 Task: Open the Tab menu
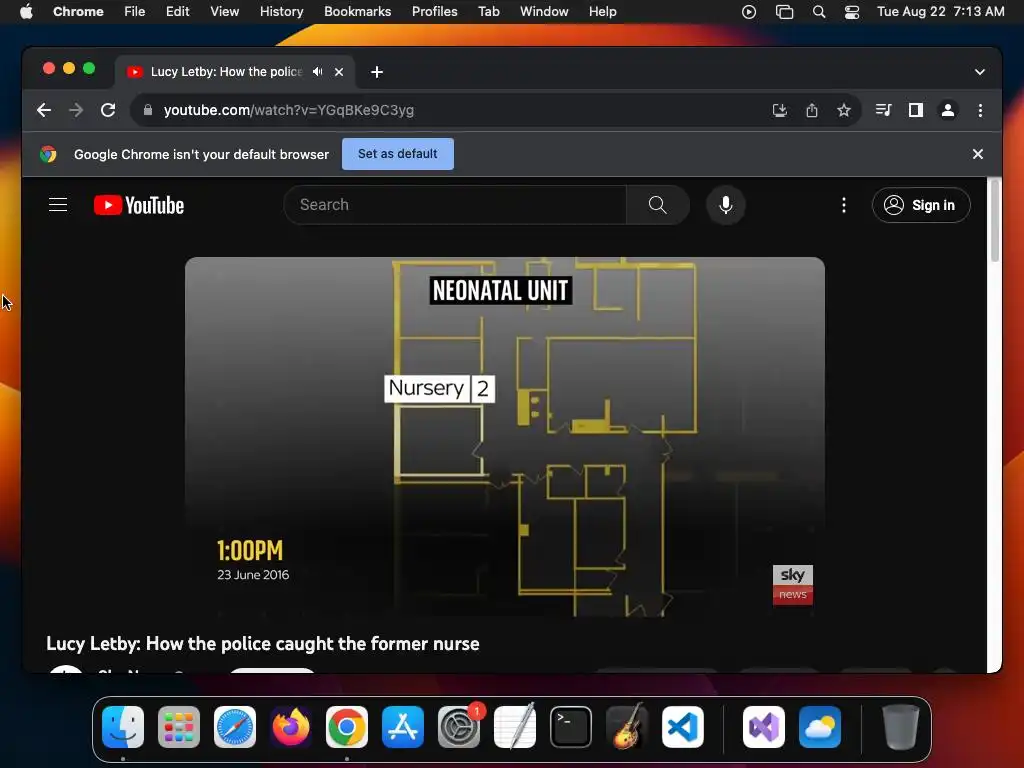coord(489,12)
